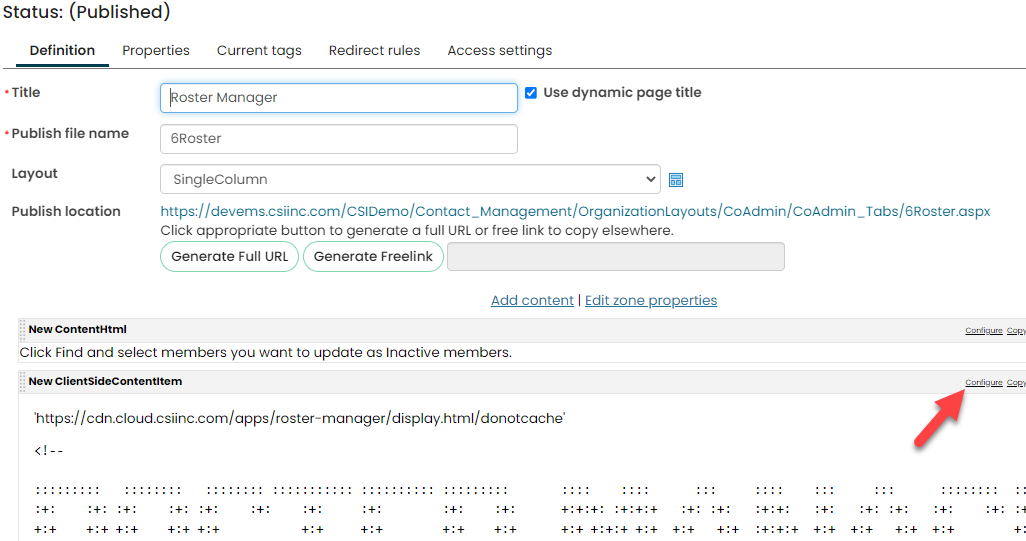Image resolution: width=1026 pixels, height=541 pixels.
Task: Click the generated URL output box
Action: 615,256
